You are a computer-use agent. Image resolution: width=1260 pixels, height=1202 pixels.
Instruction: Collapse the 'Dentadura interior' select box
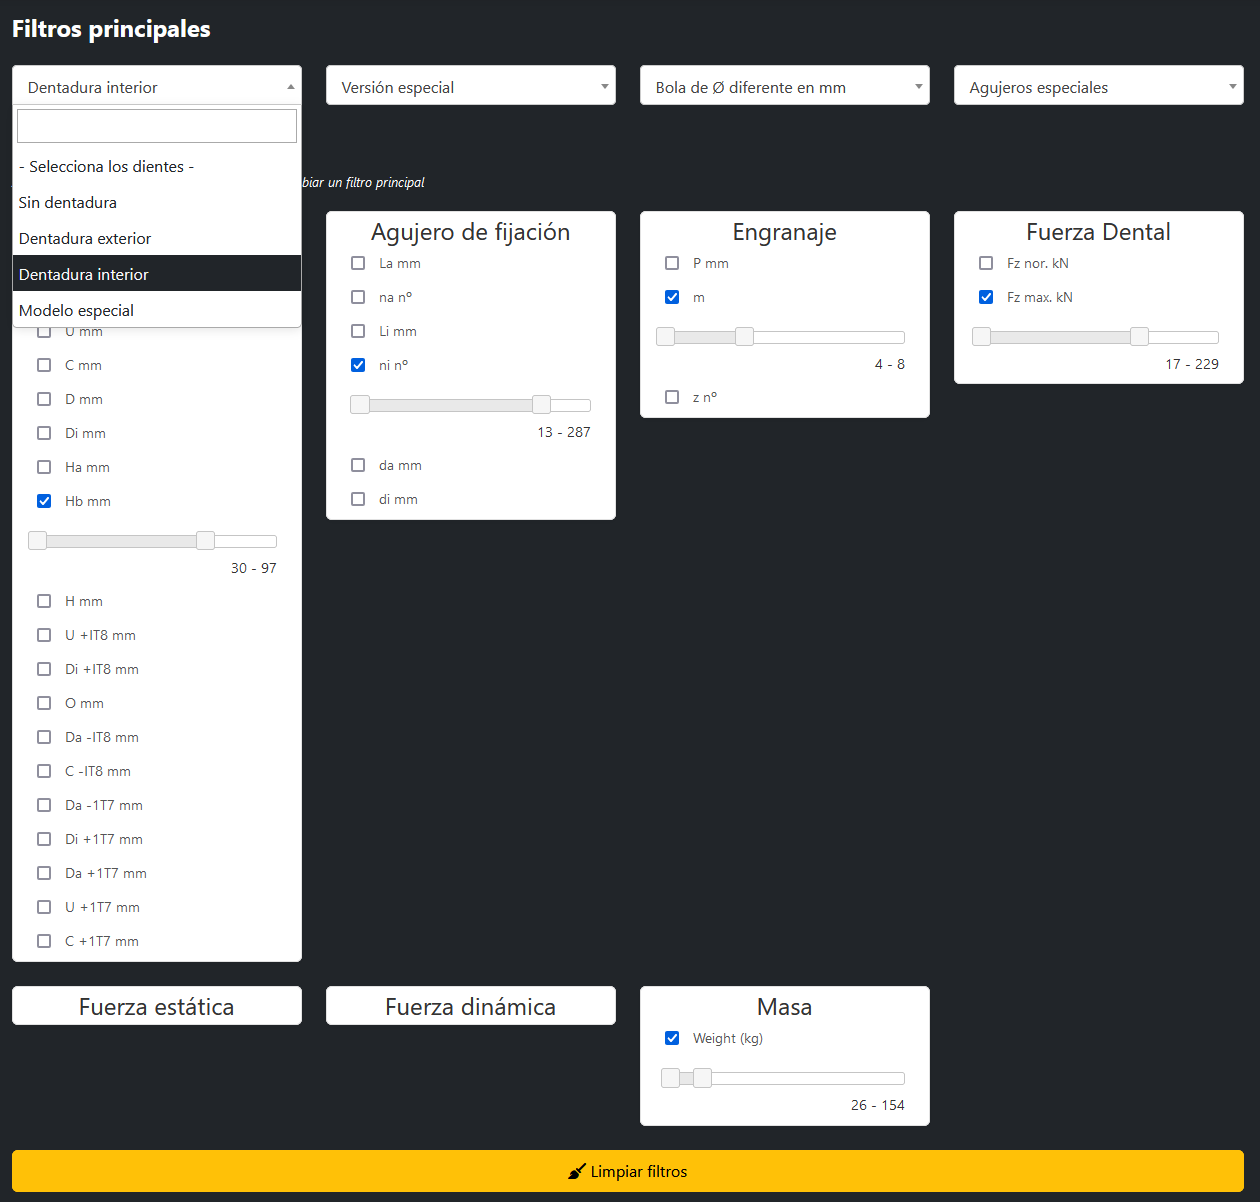pos(157,87)
